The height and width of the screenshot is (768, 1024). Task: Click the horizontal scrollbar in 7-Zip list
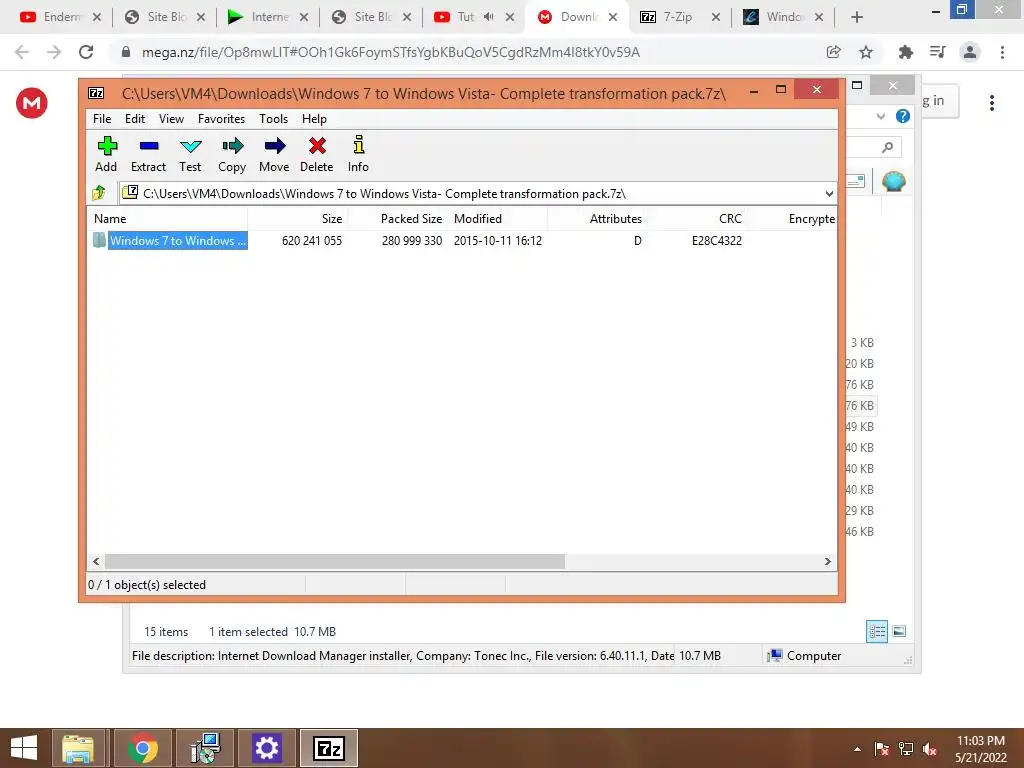[335, 562]
